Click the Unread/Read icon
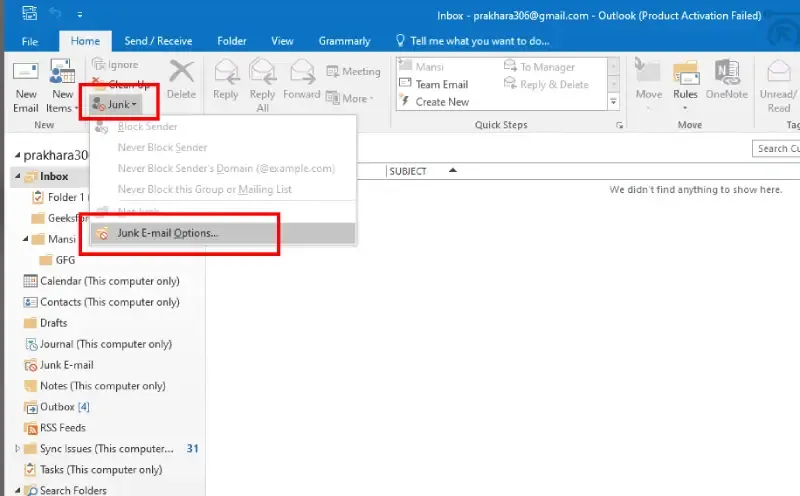The image size is (800, 496). [779, 71]
